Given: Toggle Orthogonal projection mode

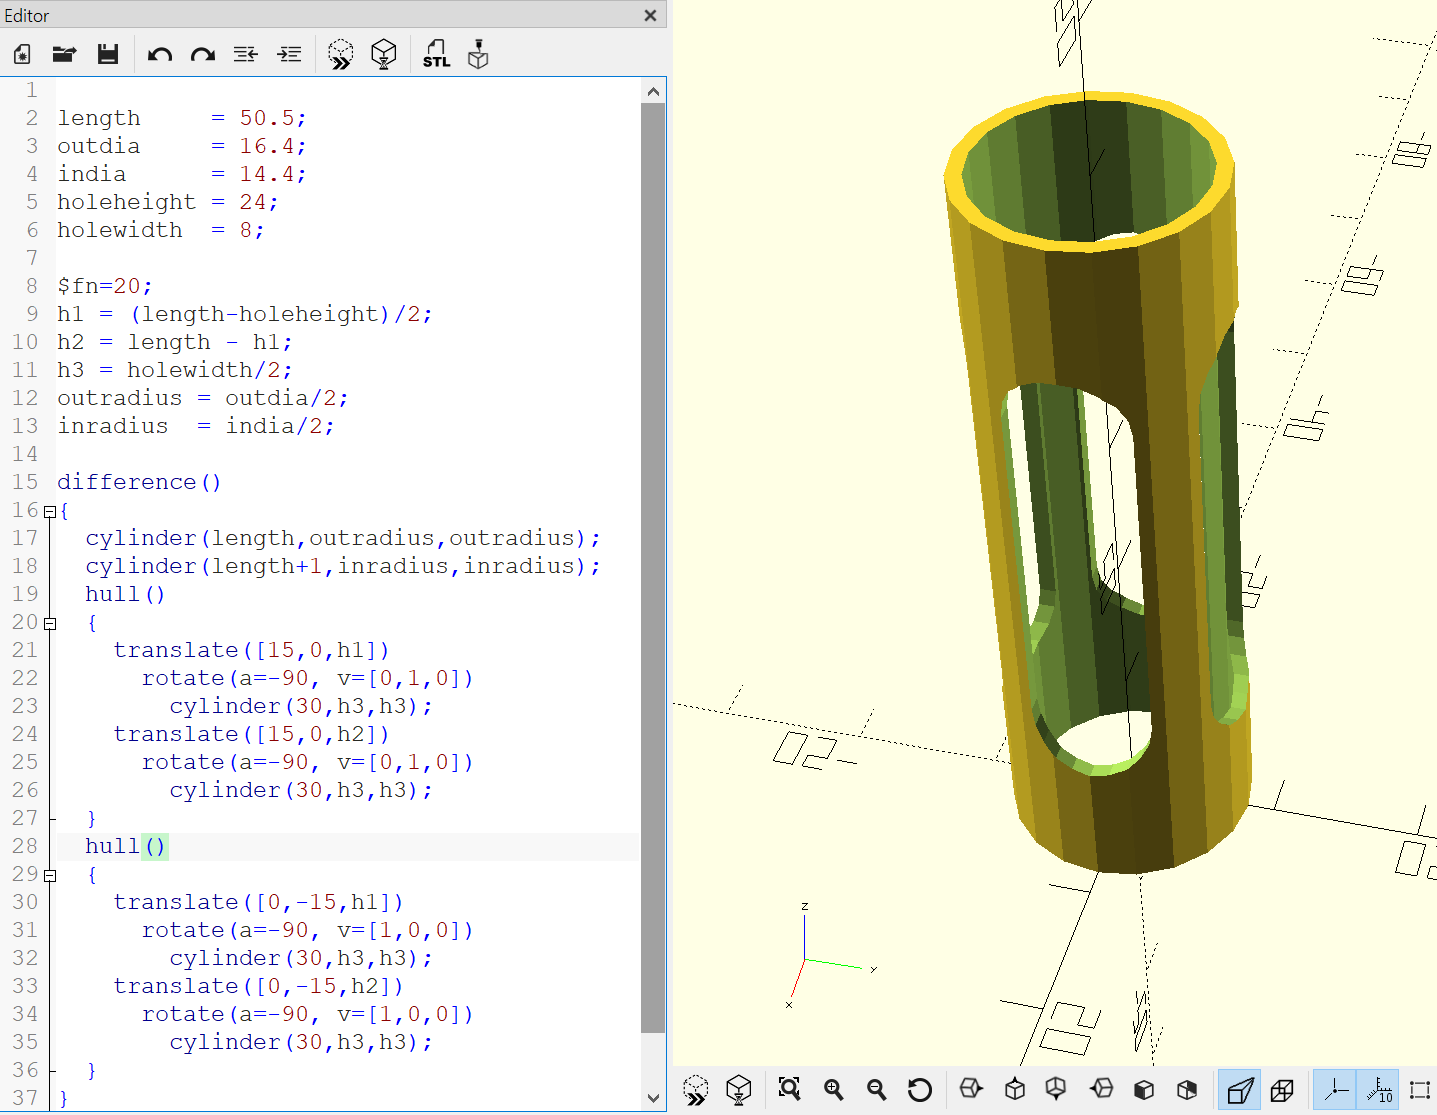Looking at the screenshot, I should [1283, 1089].
